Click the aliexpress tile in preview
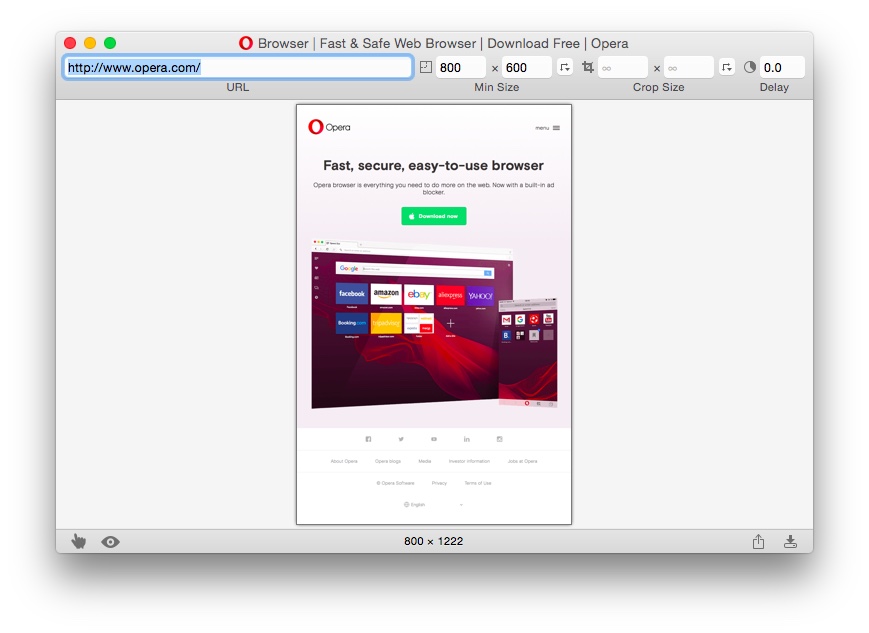This screenshot has width=869, height=633. click(x=450, y=295)
